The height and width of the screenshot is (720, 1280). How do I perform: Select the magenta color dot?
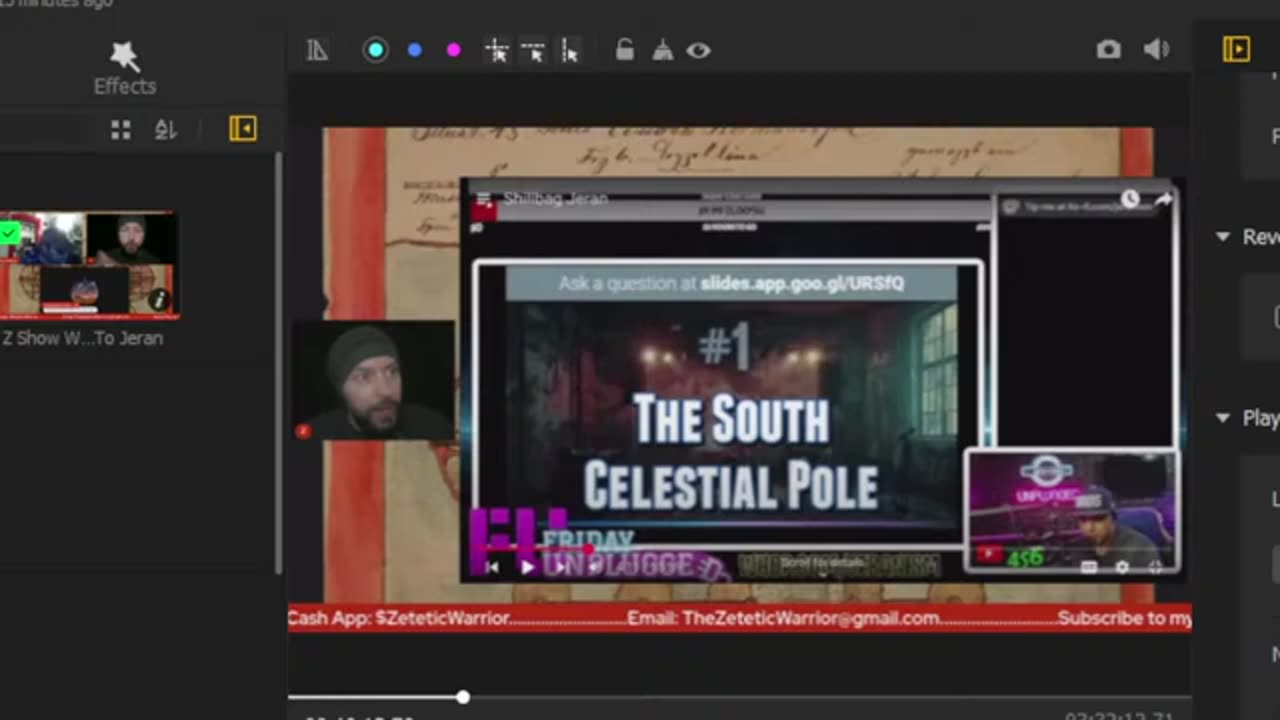click(x=453, y=50)
